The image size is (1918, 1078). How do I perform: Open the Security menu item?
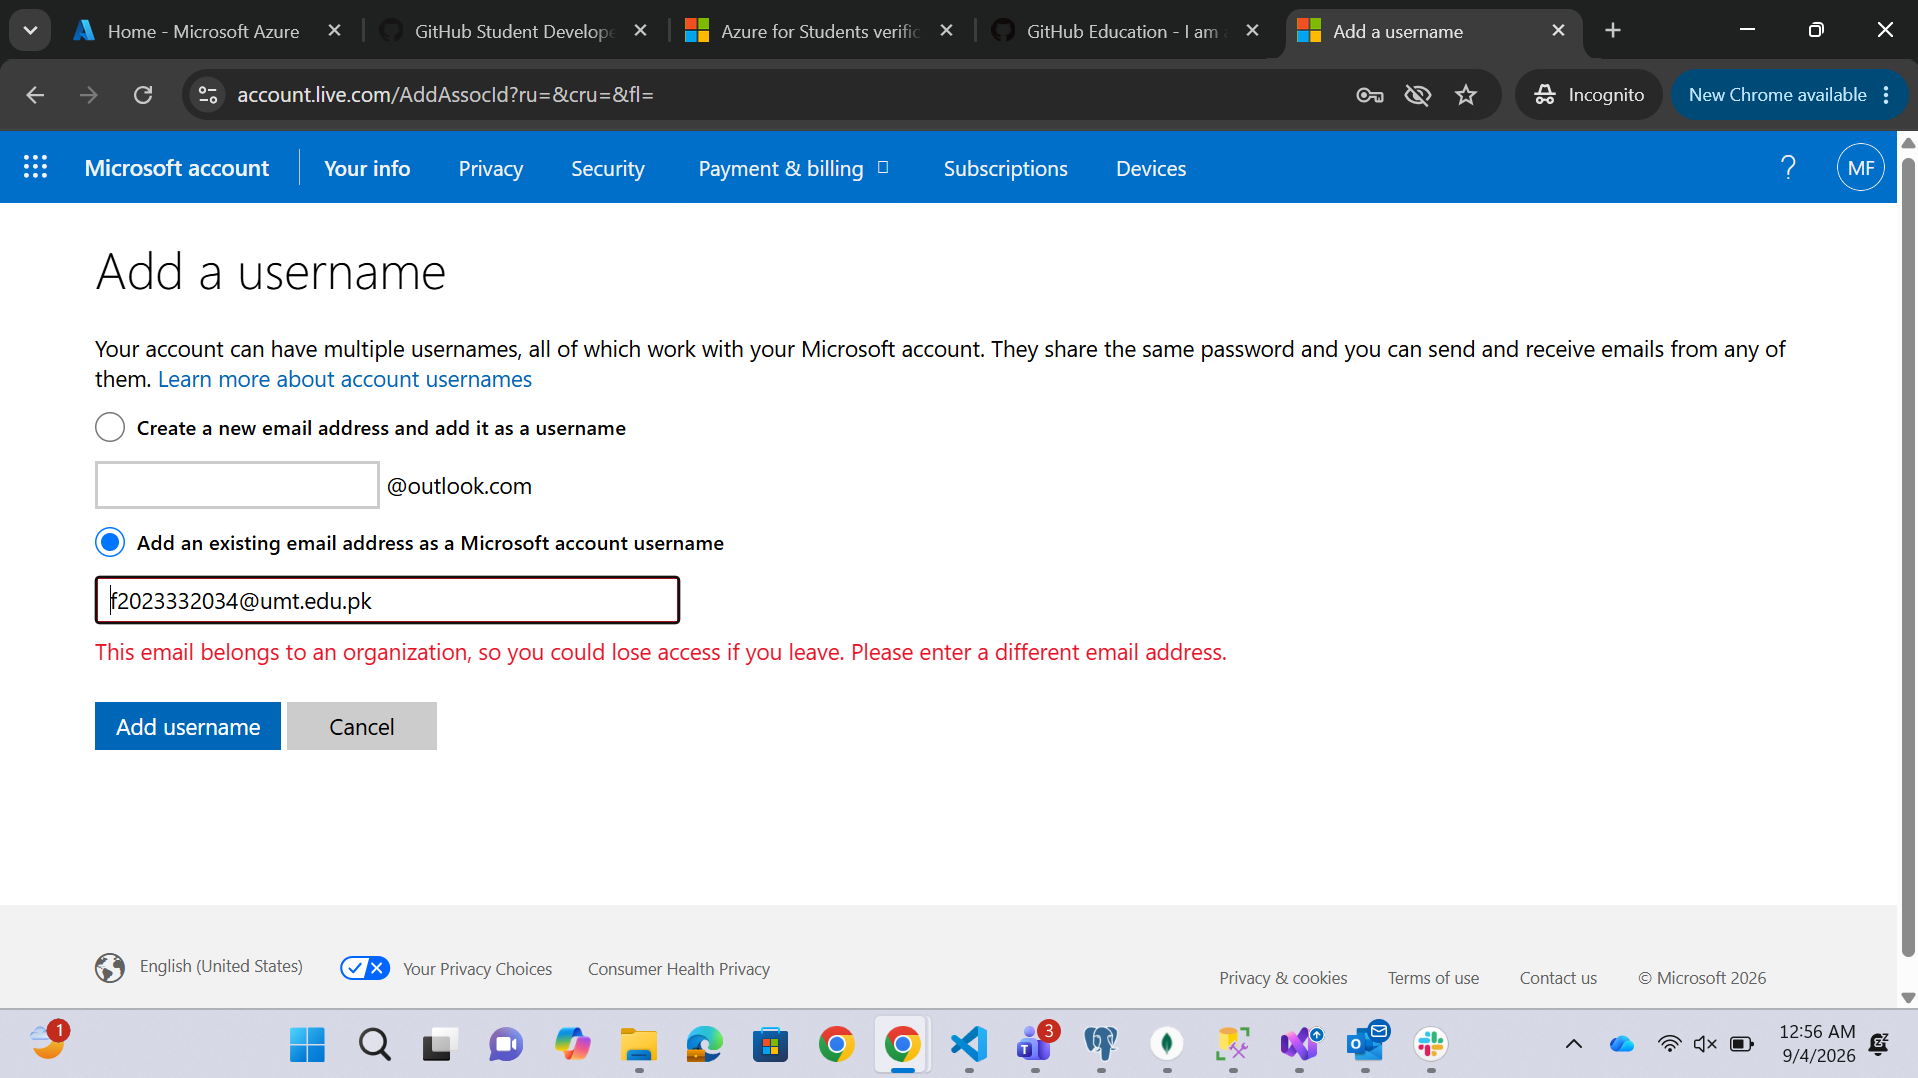point(608,168)
